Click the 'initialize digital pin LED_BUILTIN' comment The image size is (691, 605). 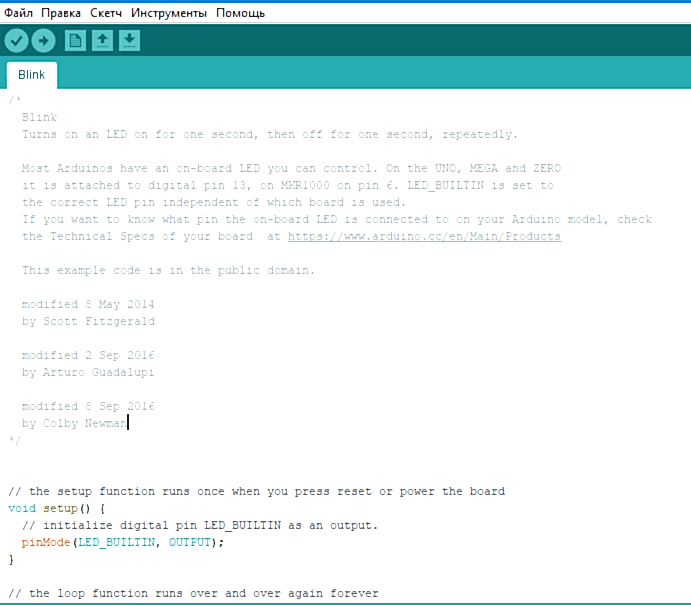tap(200, 525)
